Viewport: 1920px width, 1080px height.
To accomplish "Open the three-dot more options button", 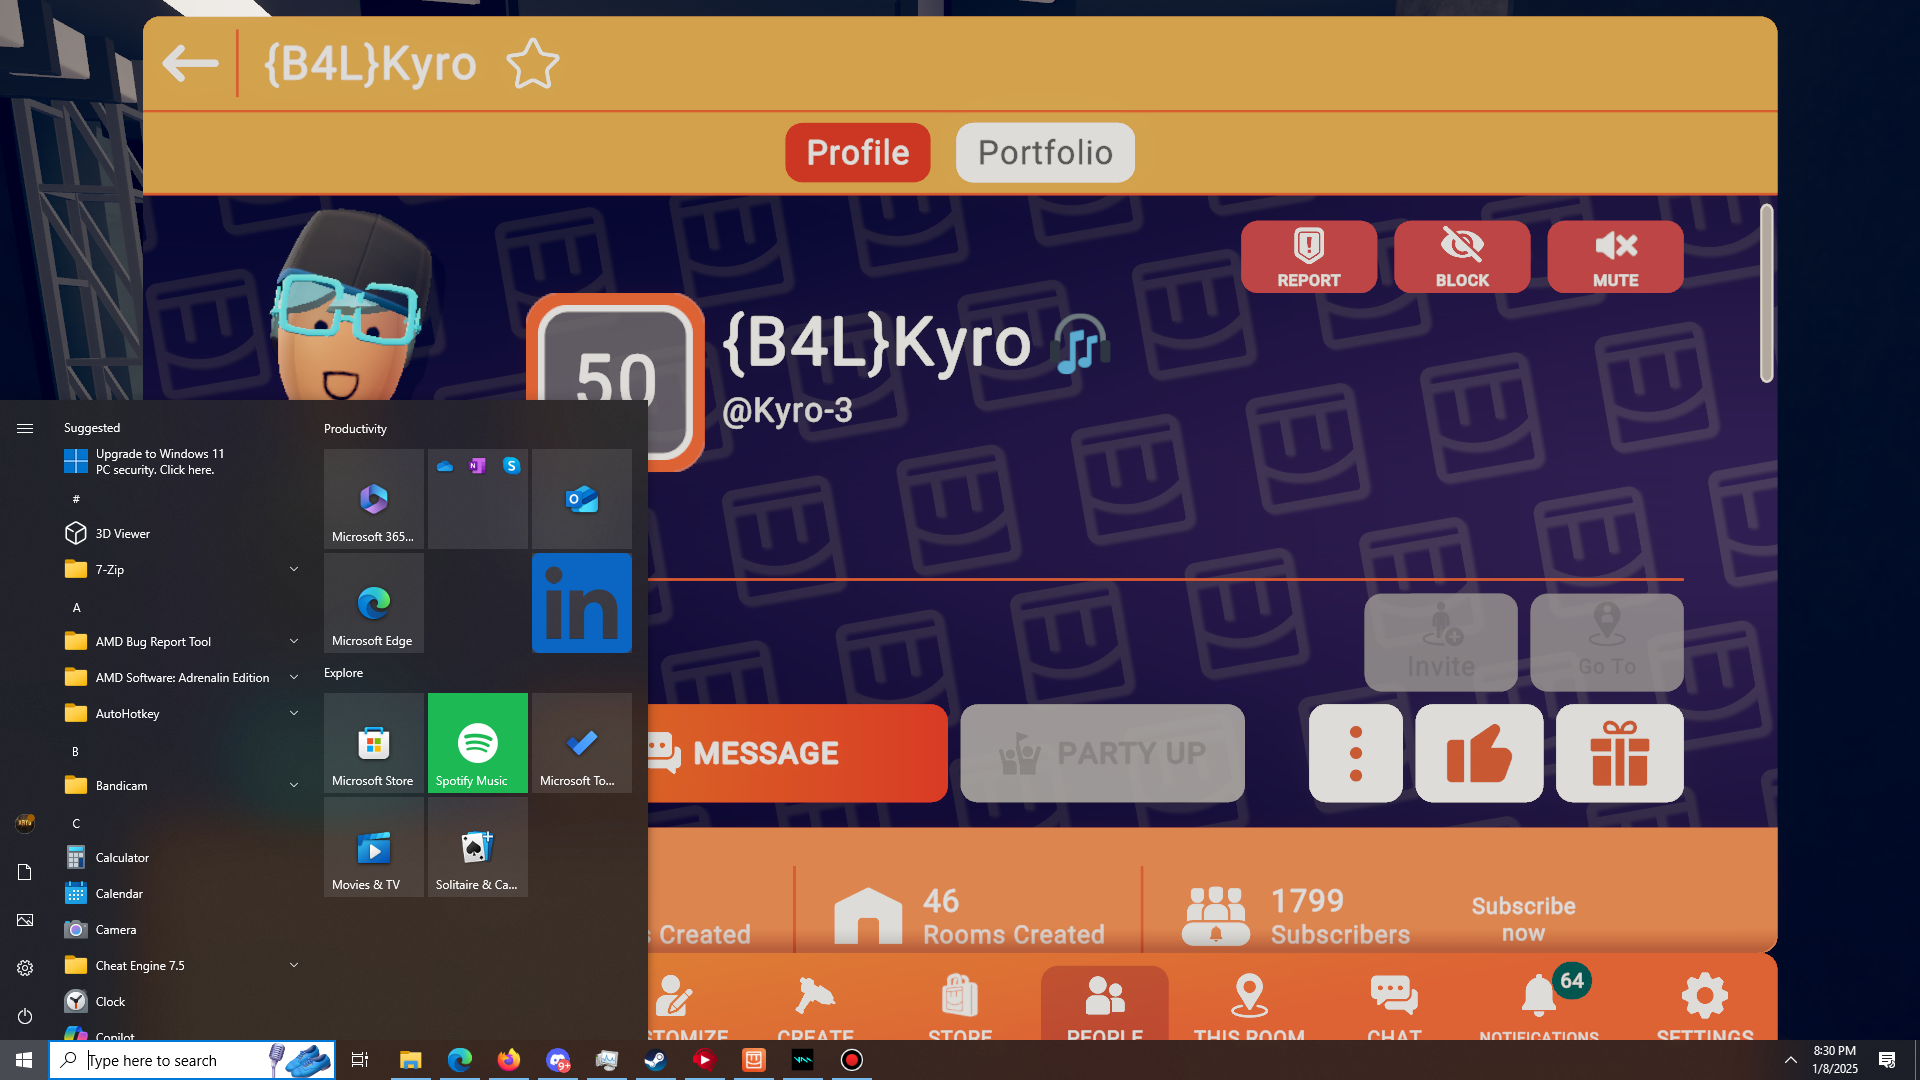I will click(x=1355, y=753).
